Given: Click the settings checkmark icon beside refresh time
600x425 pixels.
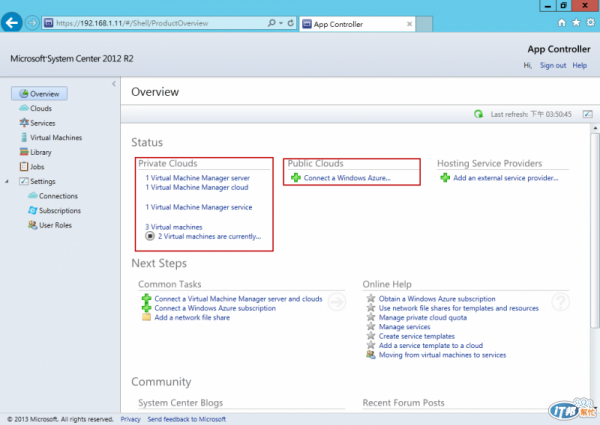Looking at the screenshot, I should tap(587, 114).
